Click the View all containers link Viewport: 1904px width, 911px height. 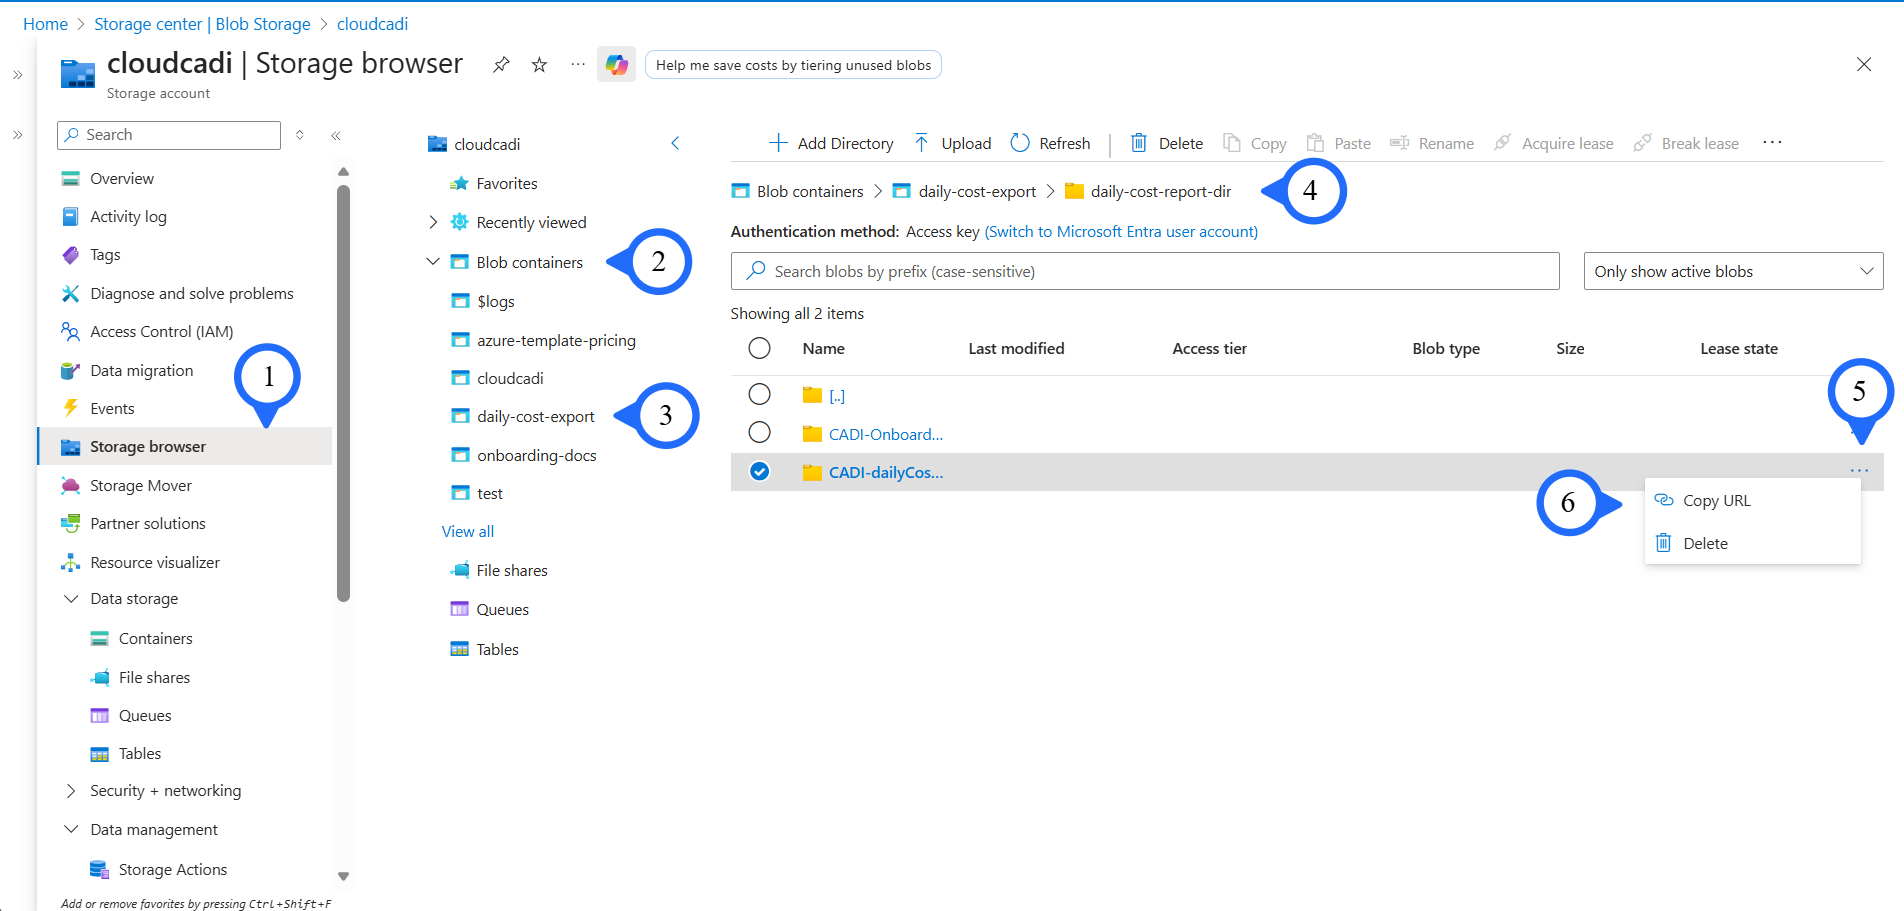(x=468, y=532)
